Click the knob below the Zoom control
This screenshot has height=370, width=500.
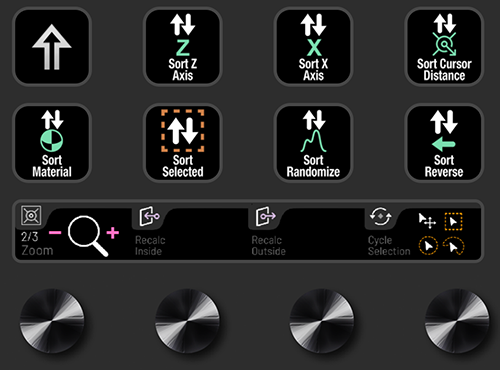pyautogui.click(x=52, y=321)
